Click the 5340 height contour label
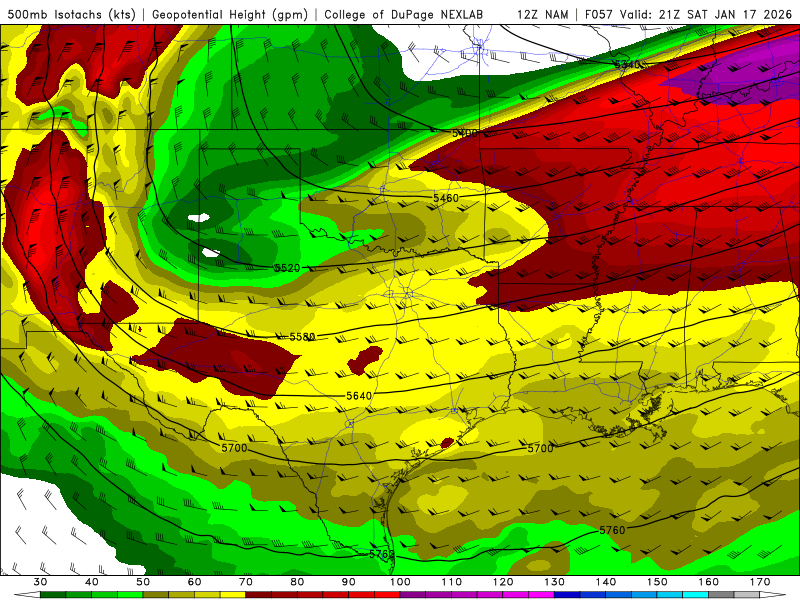Viewport: 800px width, 600px height. tap(627, 65)
